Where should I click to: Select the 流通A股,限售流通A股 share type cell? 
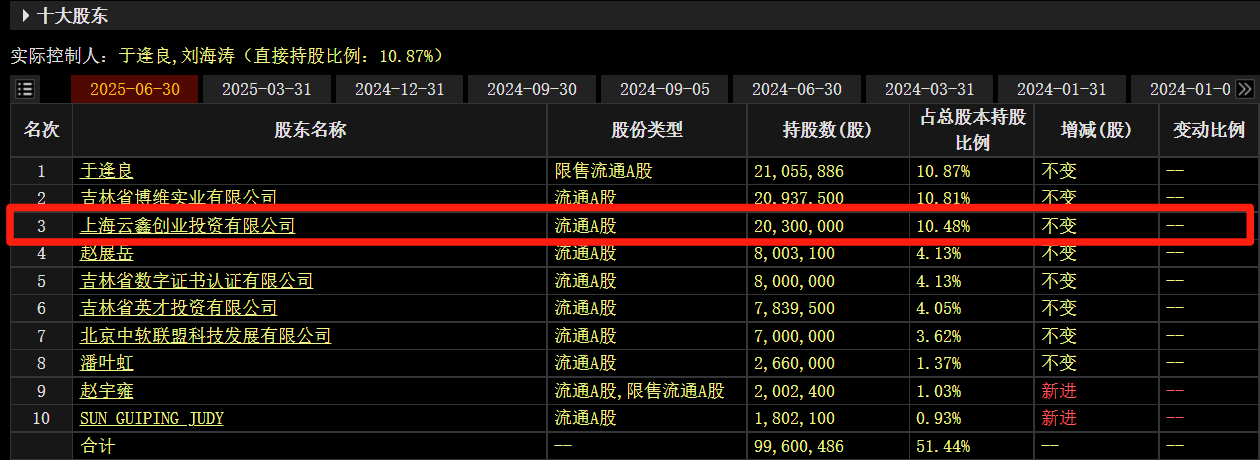(x=639, y=391)
